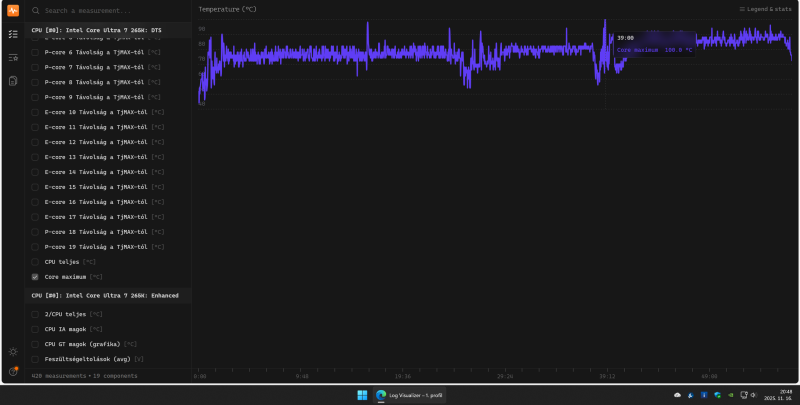Toggle the light/dark theme sun icon
The image size is (800, 405).
point(13,352)
